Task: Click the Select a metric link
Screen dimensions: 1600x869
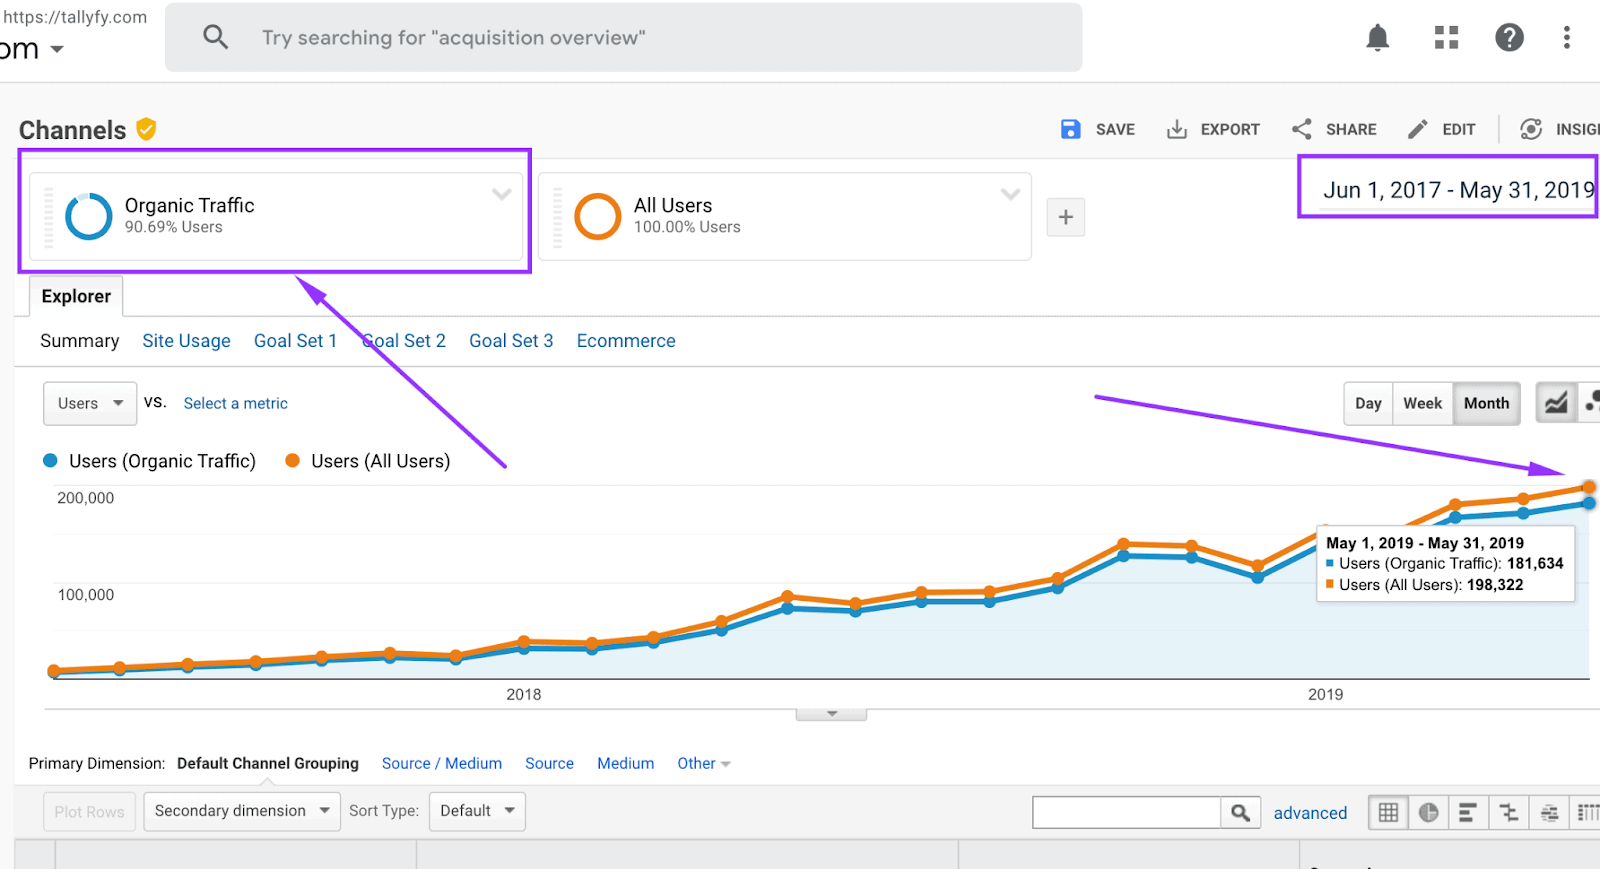Action: 235,403
